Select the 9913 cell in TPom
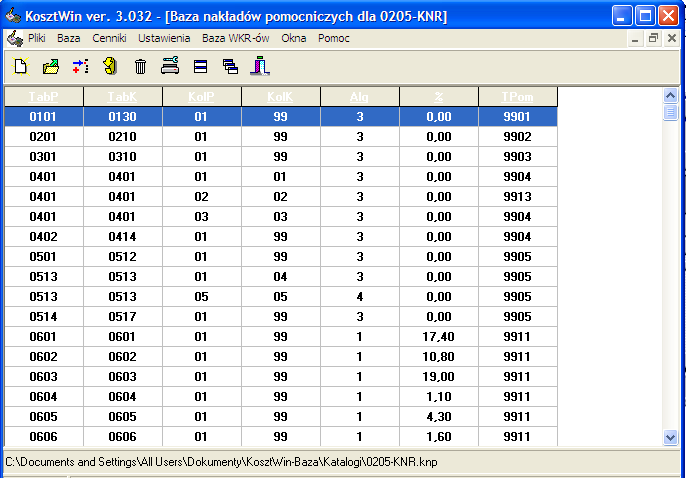Viewport: 686px width, 478px height. point(518,197)
